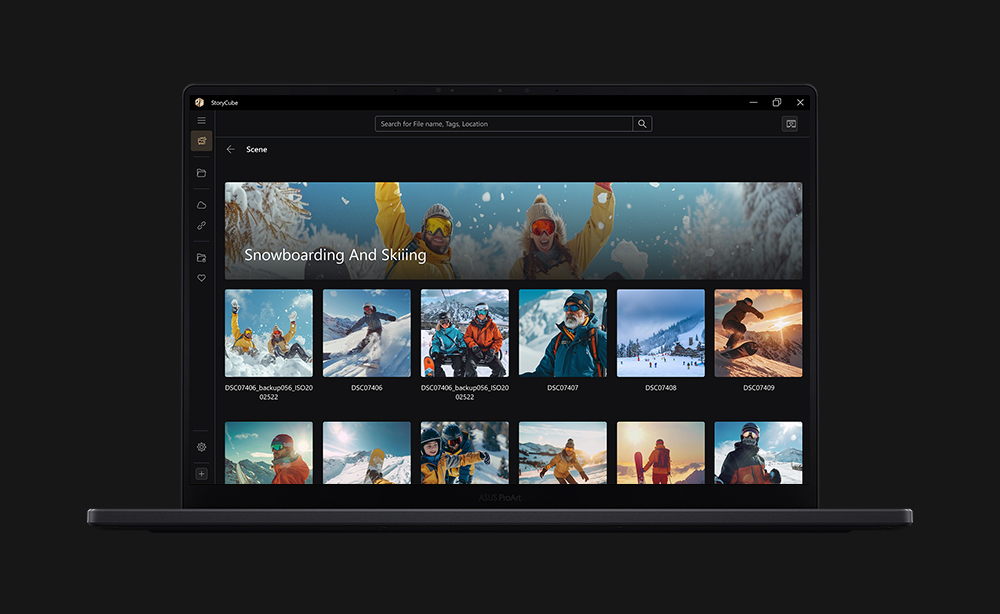Open the folder view in sidebar
Image resolution: width=1000 pixels, height=614 pixels.
click(201, 173)
